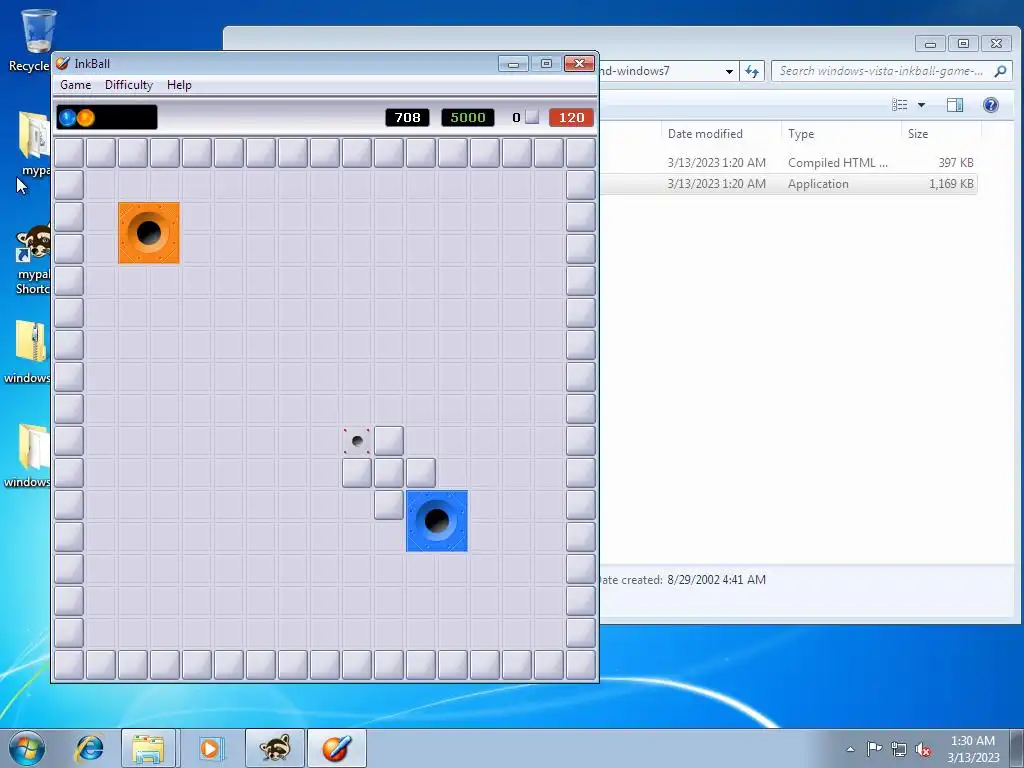This screenshot has width=1024, height=768.
Task: Click the orange ball in the queue
Action: tap(86, 118)
